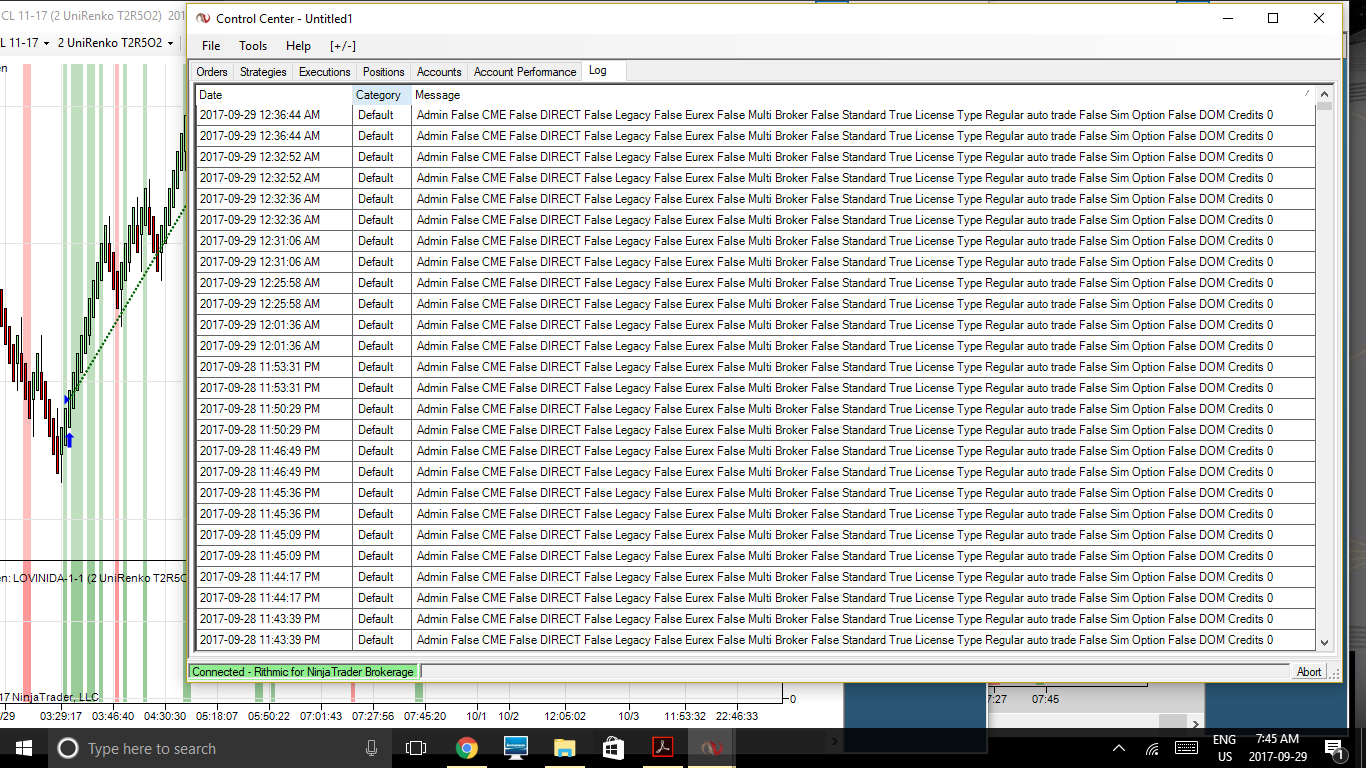Click the 10/2 date label on the chart axis

pyautogui.click(x=508, y=716)
